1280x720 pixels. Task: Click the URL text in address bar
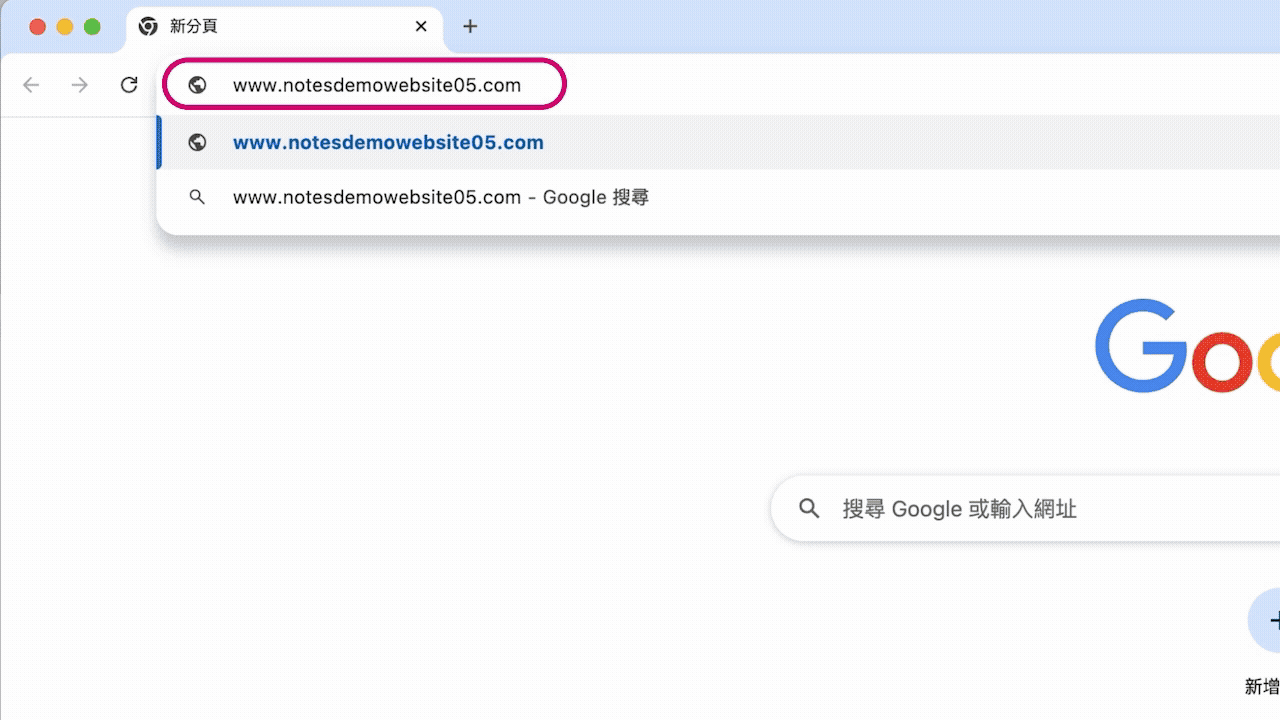pyautogui.click(x=377, y=85)
